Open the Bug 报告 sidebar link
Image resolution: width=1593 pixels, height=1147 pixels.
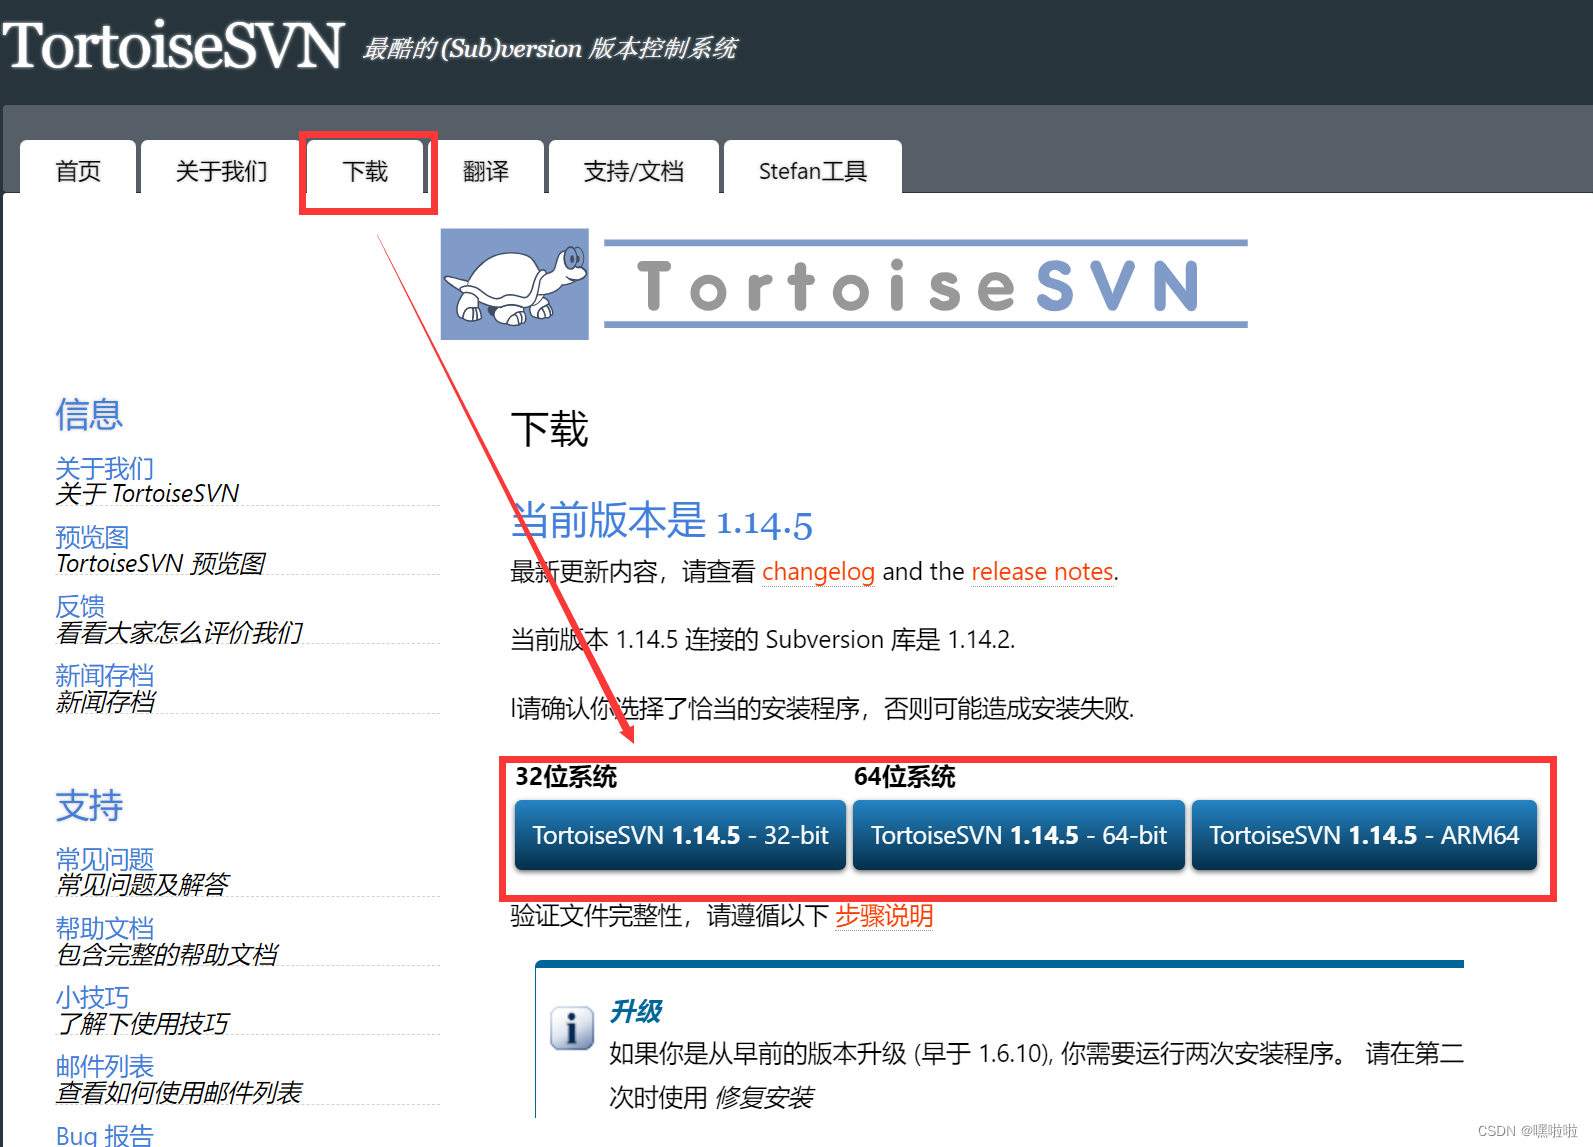(105, 1135)
